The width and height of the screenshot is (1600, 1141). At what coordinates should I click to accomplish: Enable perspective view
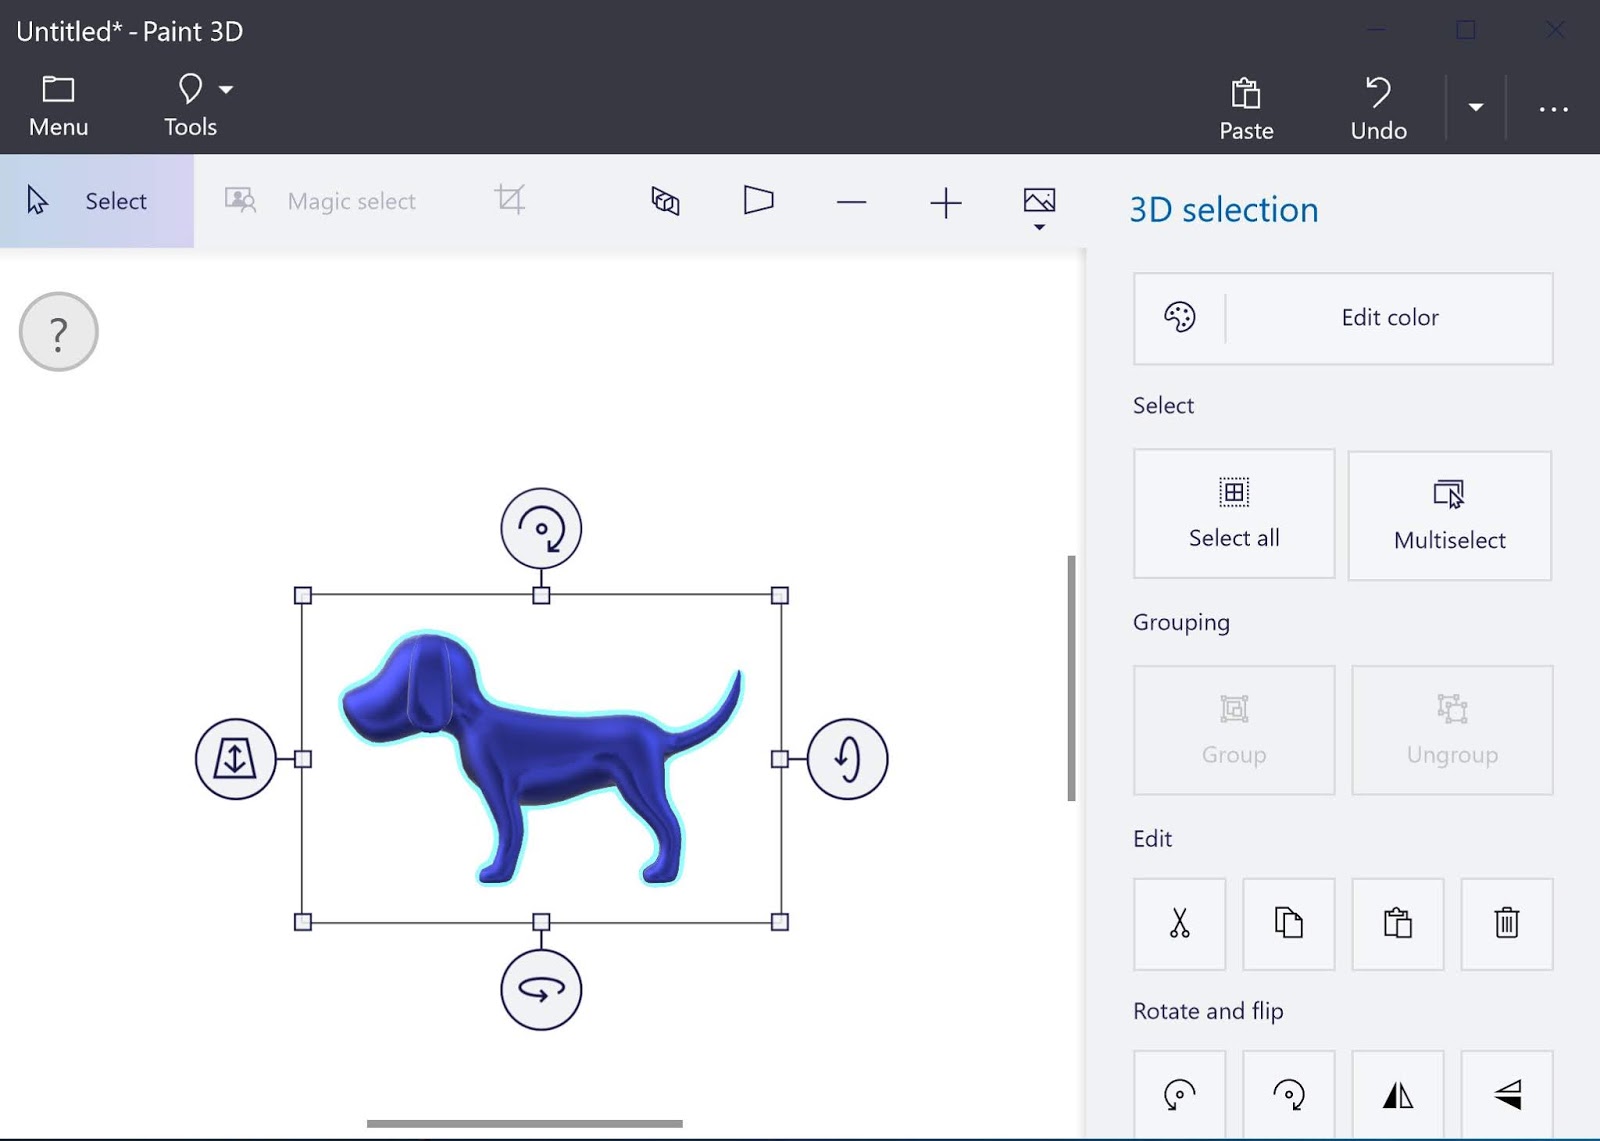pyautogui.click(x=757, y=201)
